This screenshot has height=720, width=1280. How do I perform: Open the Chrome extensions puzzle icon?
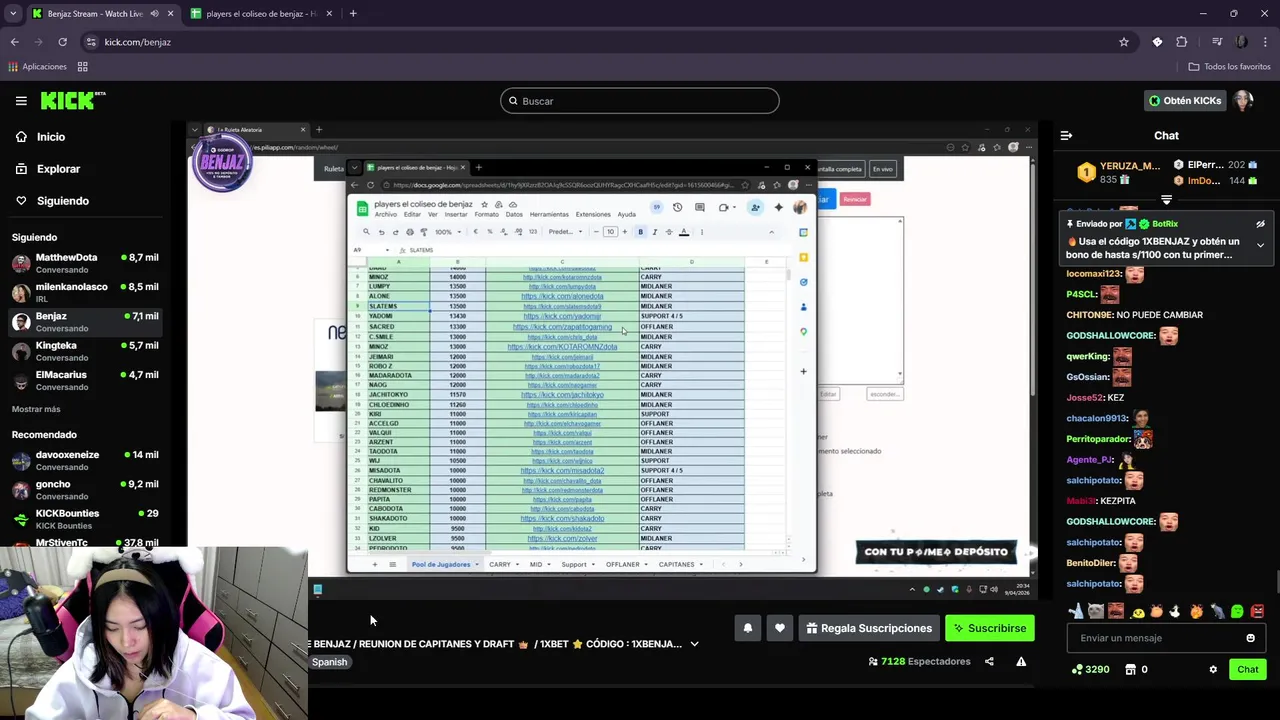click(x=1182, y=42)
